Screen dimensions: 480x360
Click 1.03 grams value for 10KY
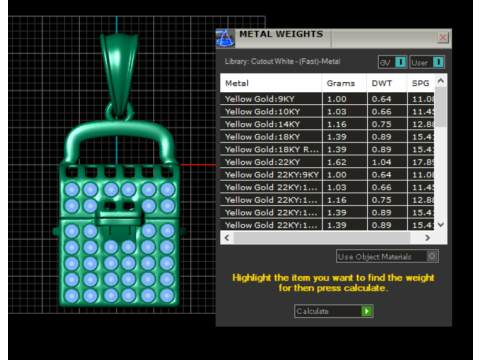click(x=337, y=112)
